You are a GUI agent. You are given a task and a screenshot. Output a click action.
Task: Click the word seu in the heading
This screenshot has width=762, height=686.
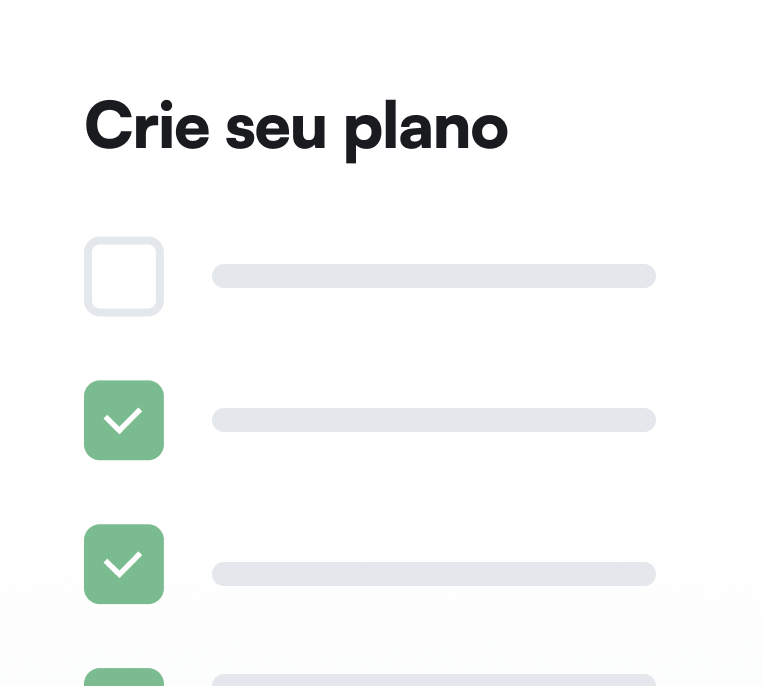click(276, 130)
